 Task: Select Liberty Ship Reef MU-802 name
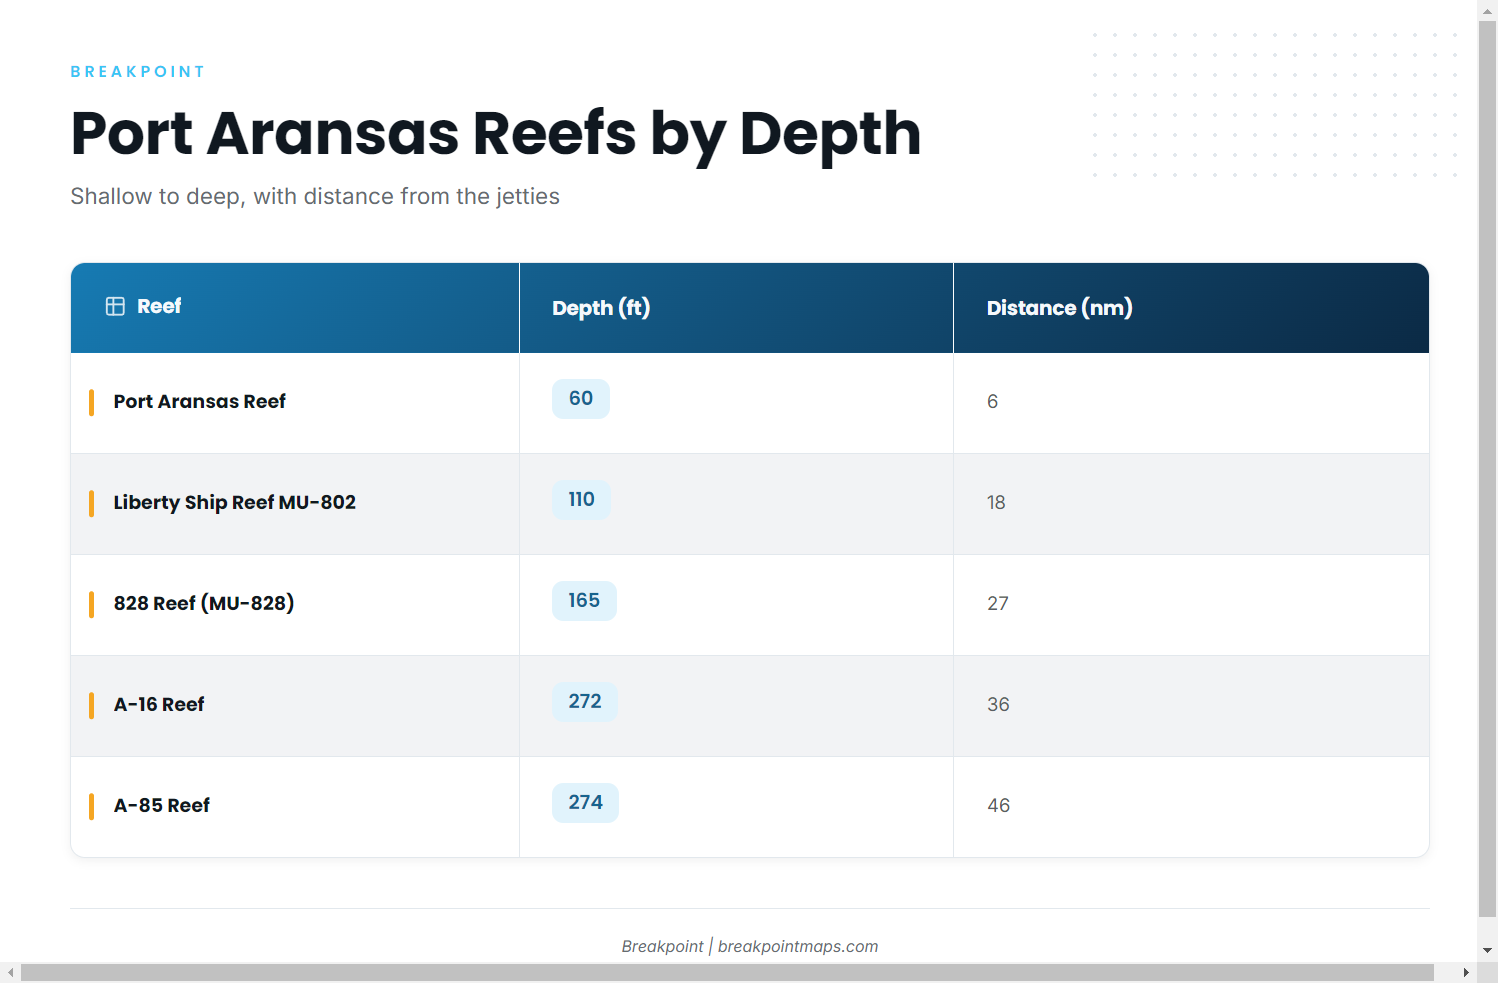[x=234, y=502]
